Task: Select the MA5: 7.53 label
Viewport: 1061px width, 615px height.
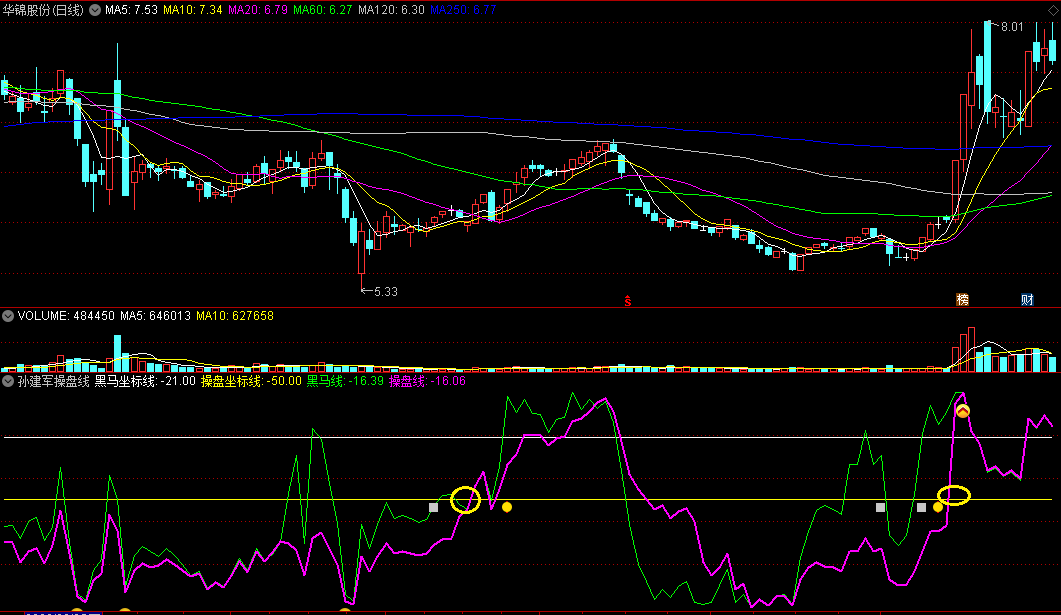Action: (x=131, y=10)
